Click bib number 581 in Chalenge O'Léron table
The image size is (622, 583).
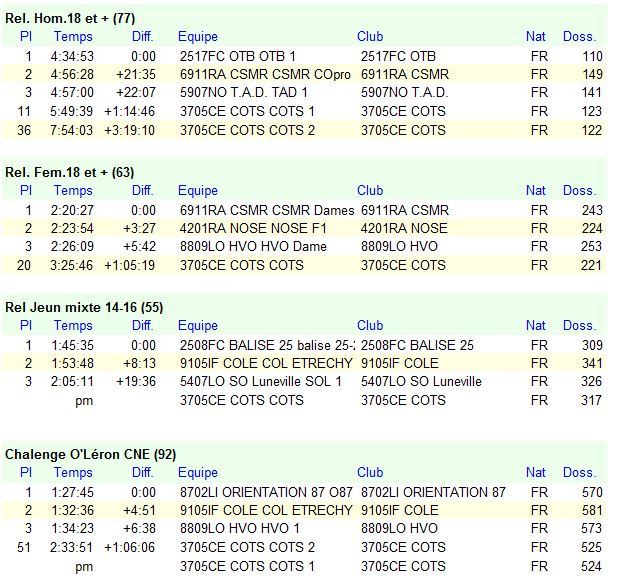pyautogui.click(x=592, y=510)
